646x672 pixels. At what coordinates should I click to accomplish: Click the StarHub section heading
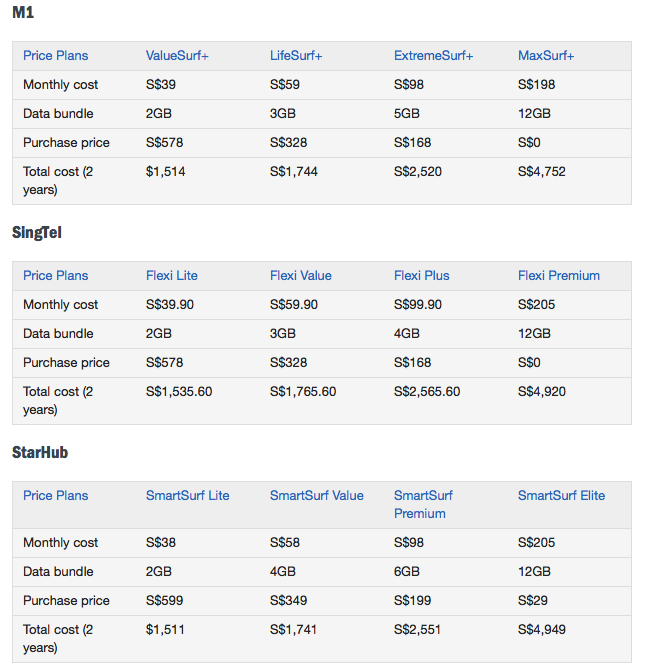pos(40,453)
